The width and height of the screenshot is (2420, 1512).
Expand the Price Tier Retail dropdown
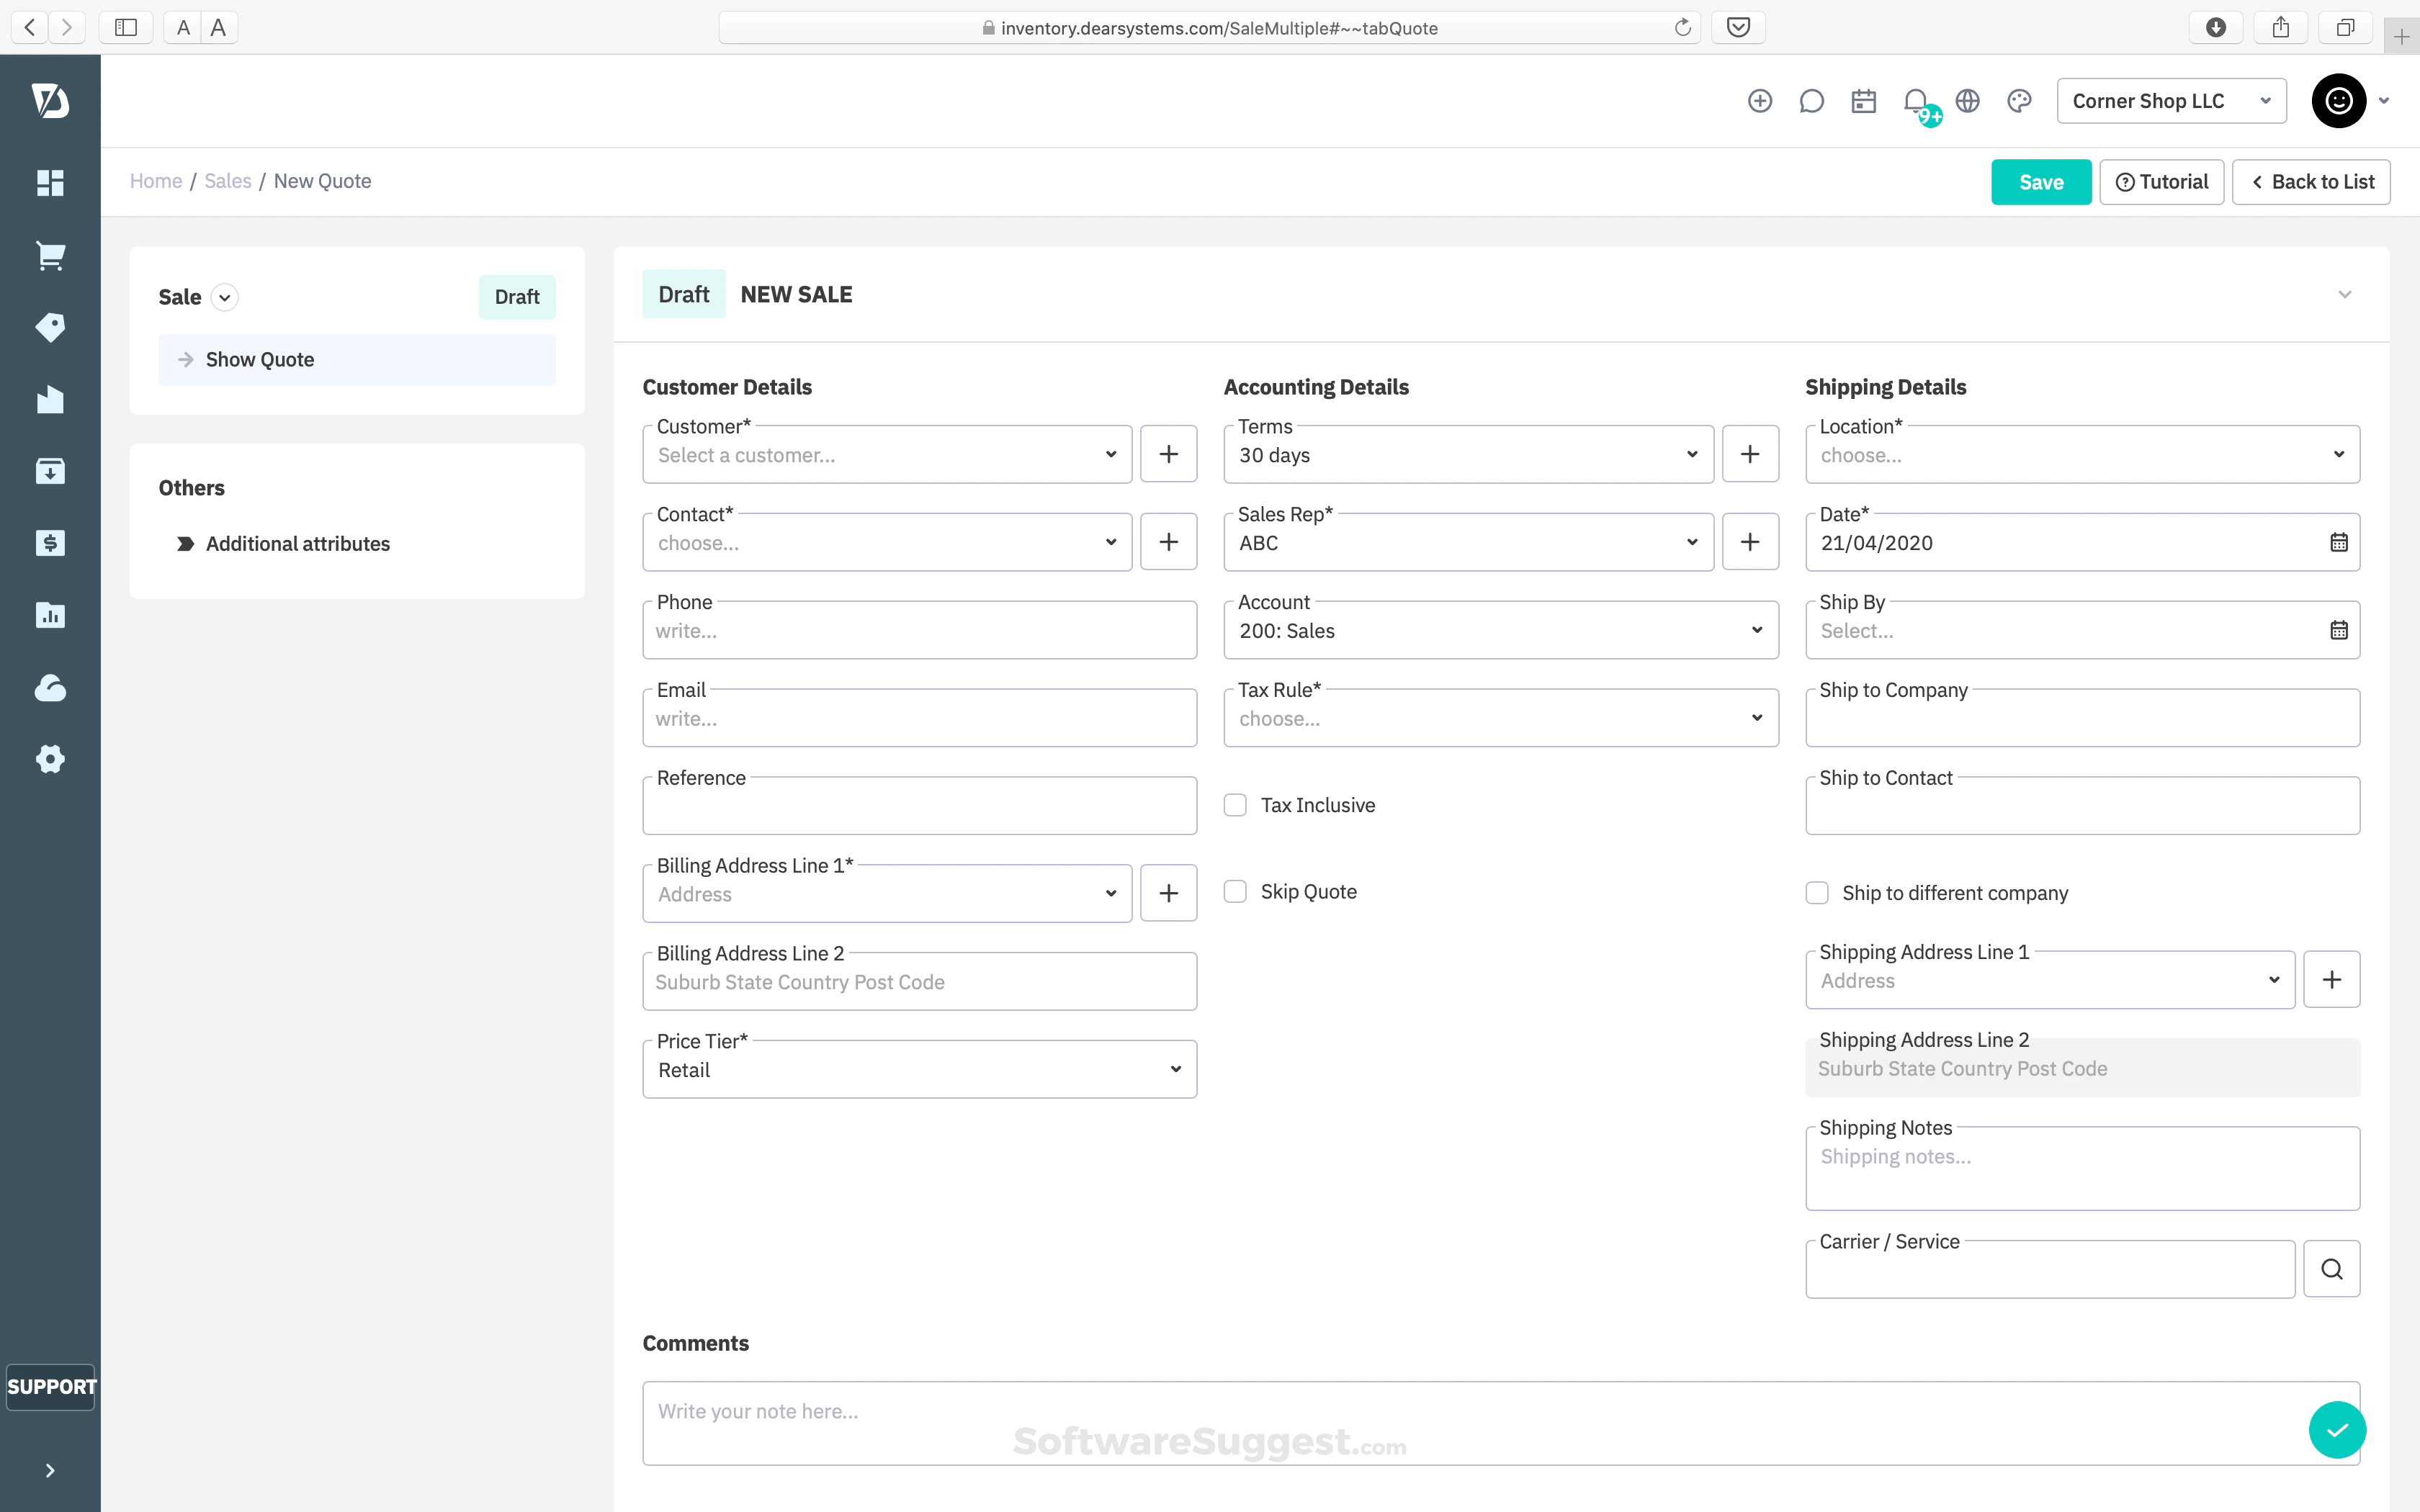[919, 1070]
